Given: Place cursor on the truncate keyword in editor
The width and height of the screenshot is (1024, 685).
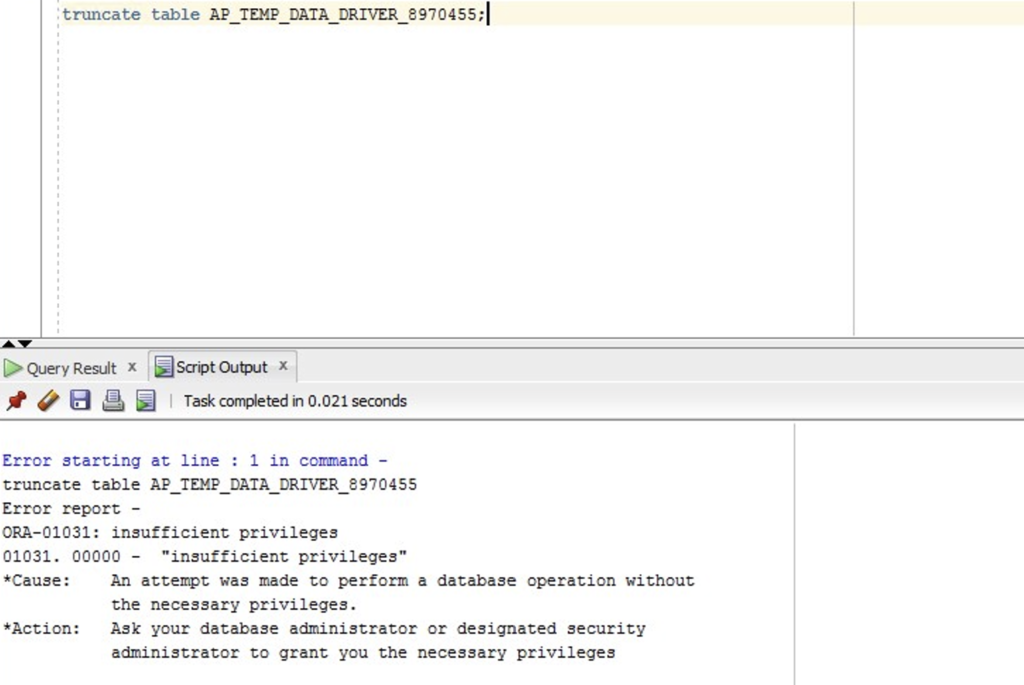Looking at the screenshot, I should click(x=101, y=14).
